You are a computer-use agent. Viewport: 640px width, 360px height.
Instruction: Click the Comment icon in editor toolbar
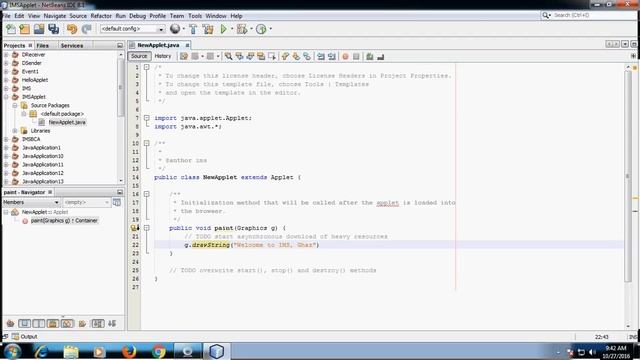(x=370, y=56)
